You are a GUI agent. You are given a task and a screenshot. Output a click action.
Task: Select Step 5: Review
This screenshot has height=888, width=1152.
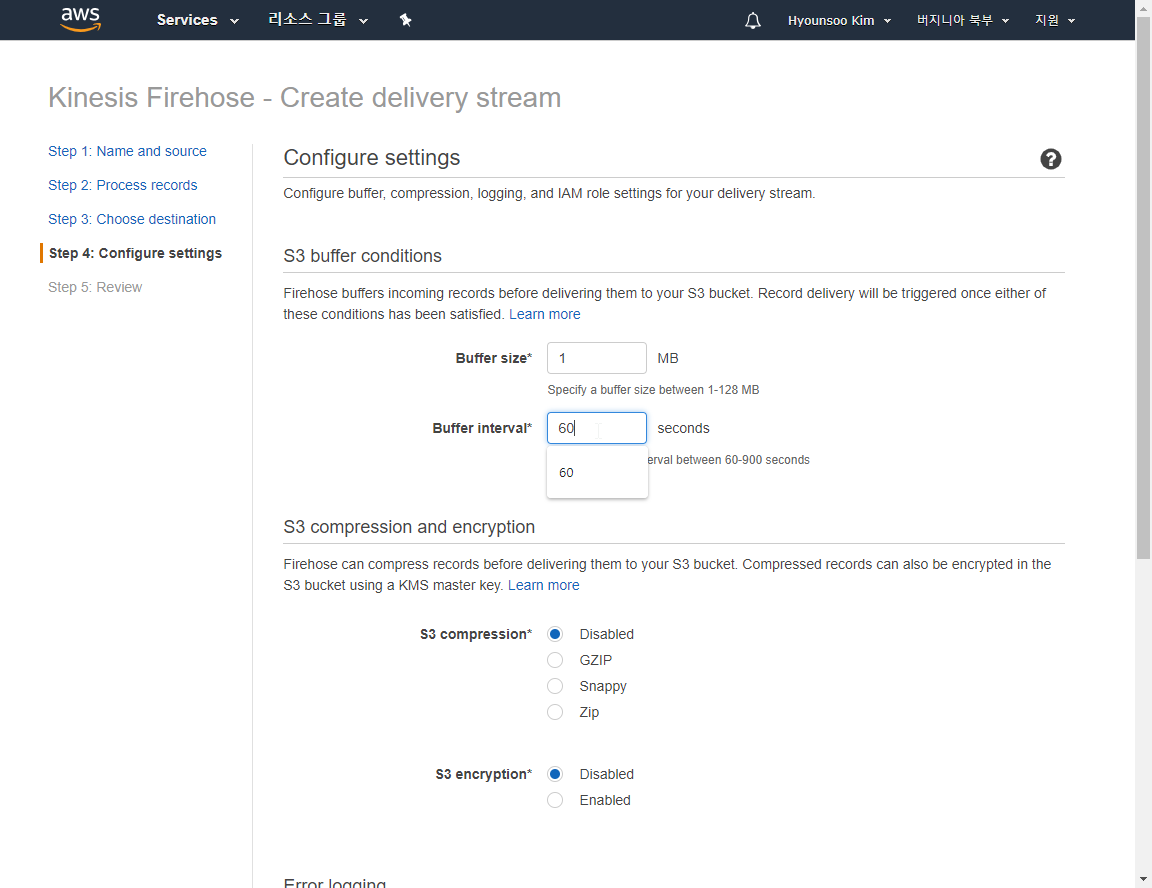click(x=95, y=287)
